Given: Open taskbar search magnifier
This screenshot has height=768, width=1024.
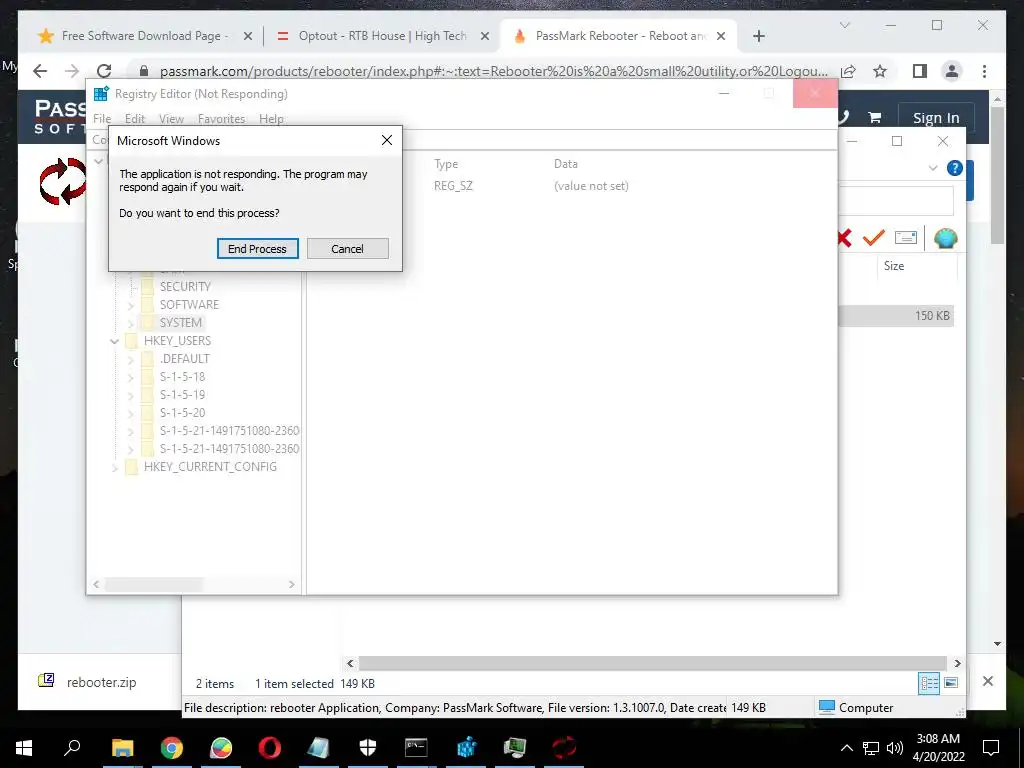Looking at the screenshot, I should 72,747.
